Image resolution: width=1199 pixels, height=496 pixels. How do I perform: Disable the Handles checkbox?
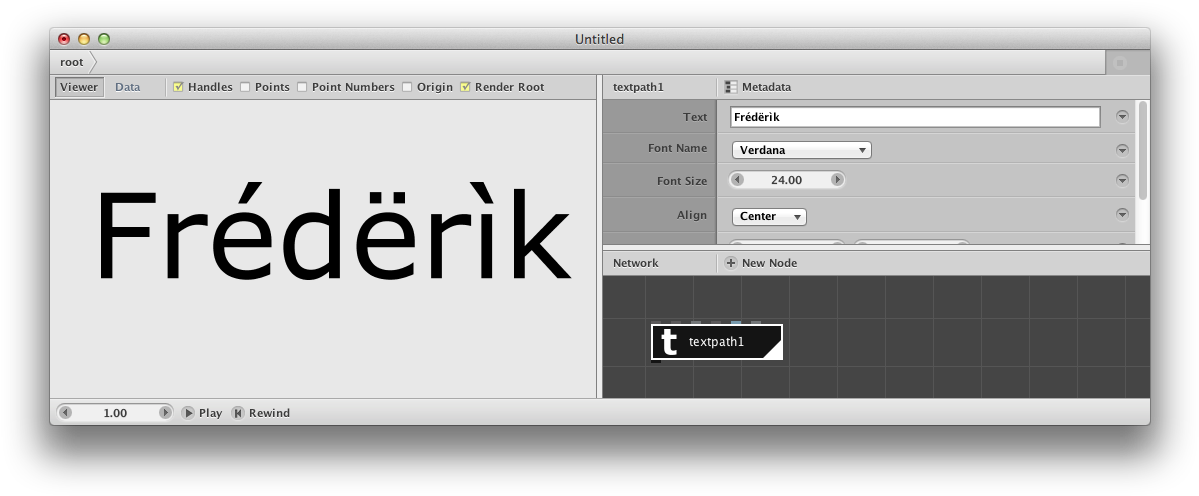tap(178, 87)
